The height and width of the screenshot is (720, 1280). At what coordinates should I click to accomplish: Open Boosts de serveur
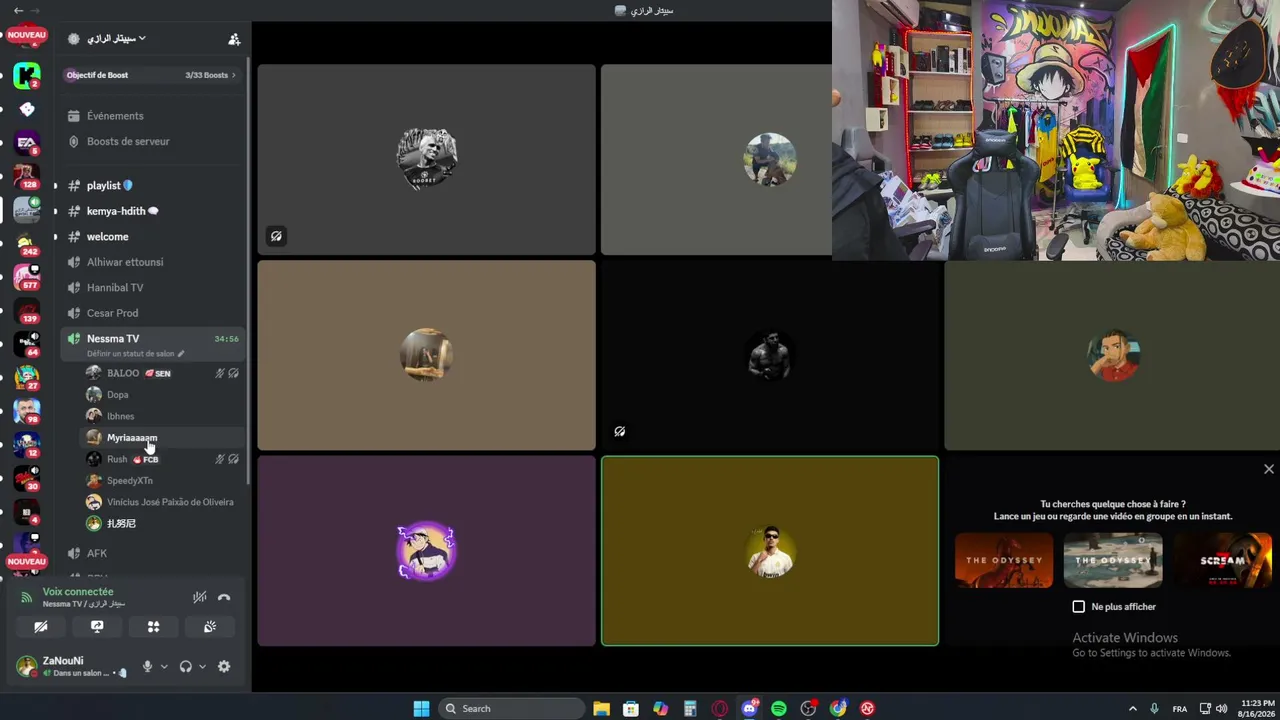(153, 142)
